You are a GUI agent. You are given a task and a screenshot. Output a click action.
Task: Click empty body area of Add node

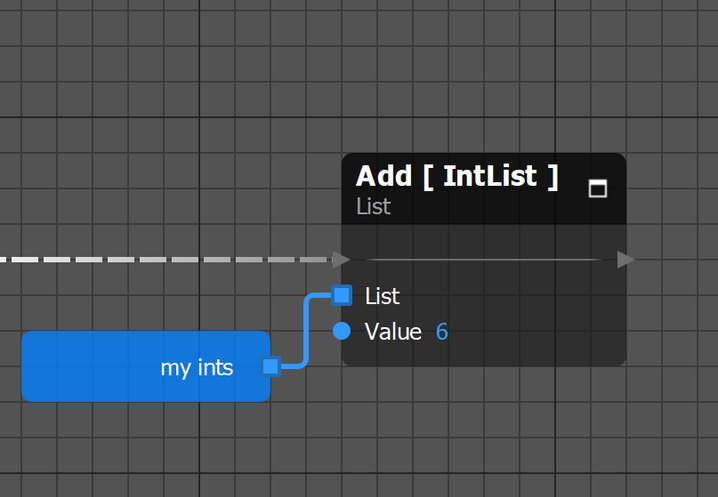click(x=527, y=321)
